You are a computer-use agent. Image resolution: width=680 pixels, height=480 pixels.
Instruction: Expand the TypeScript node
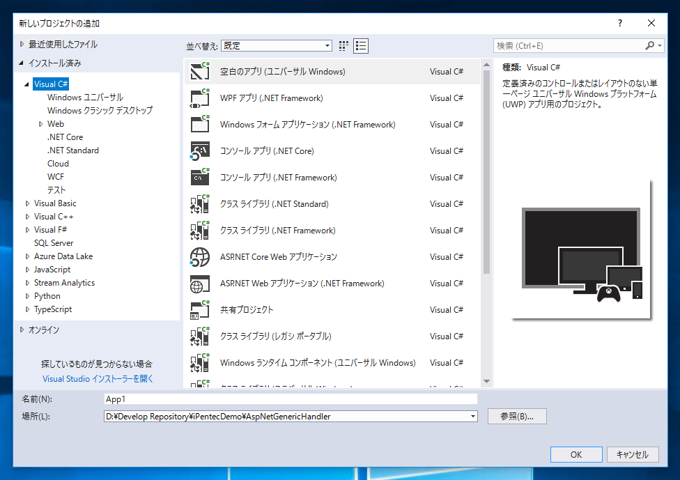(27, 309)
